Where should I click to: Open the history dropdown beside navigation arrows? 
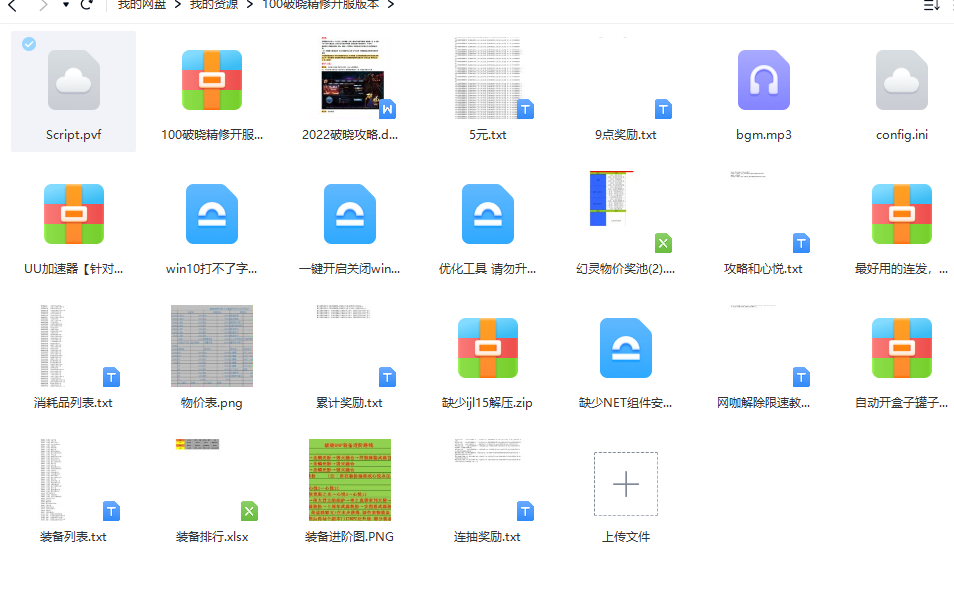click(65, 7)
